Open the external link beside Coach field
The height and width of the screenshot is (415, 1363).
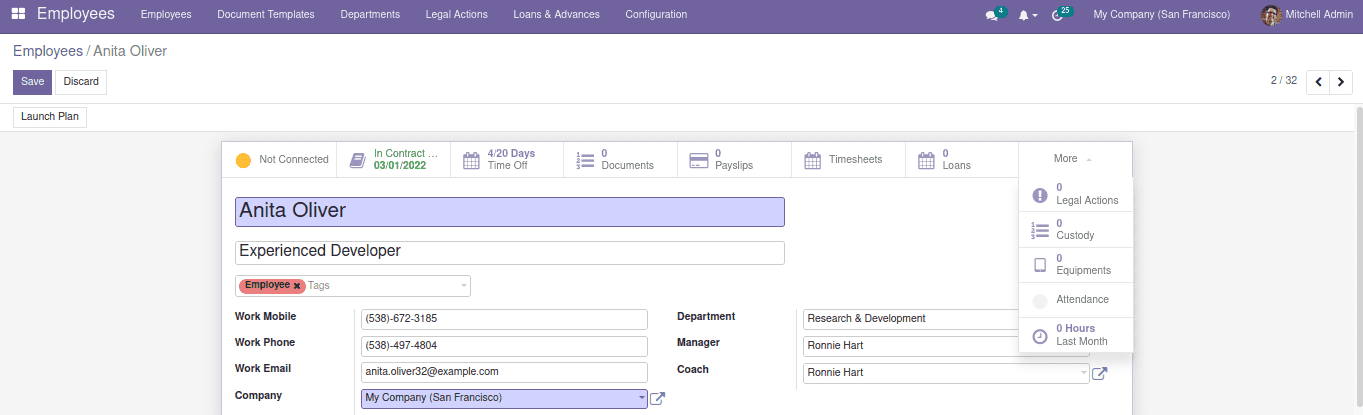(x=1099, y=373)
